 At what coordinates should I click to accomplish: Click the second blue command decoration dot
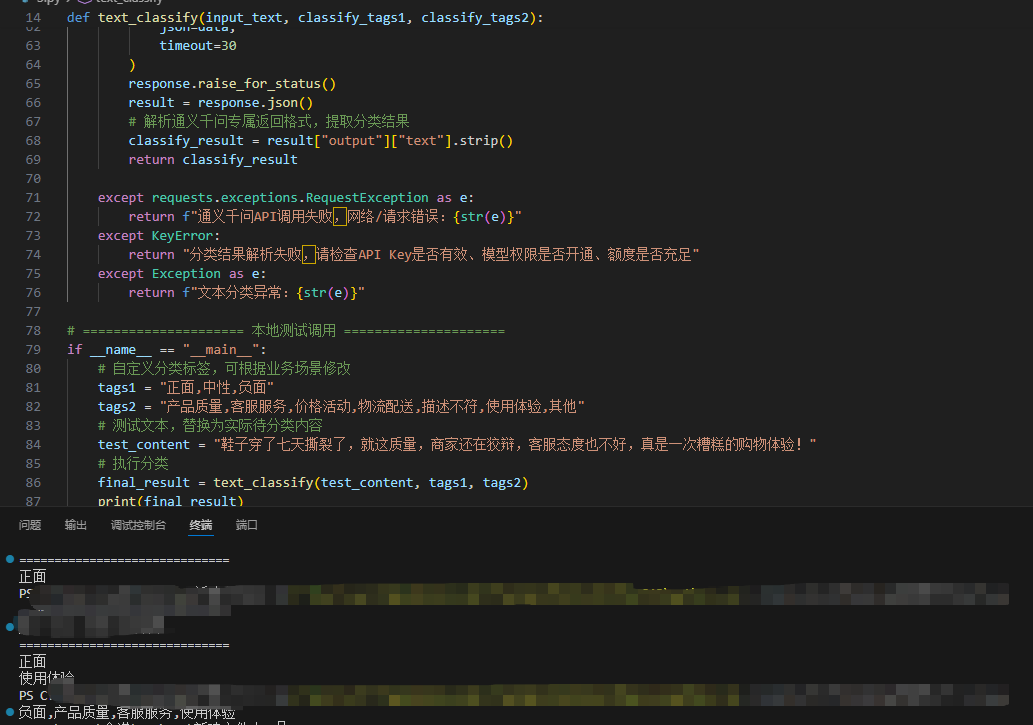pos(10,629)
